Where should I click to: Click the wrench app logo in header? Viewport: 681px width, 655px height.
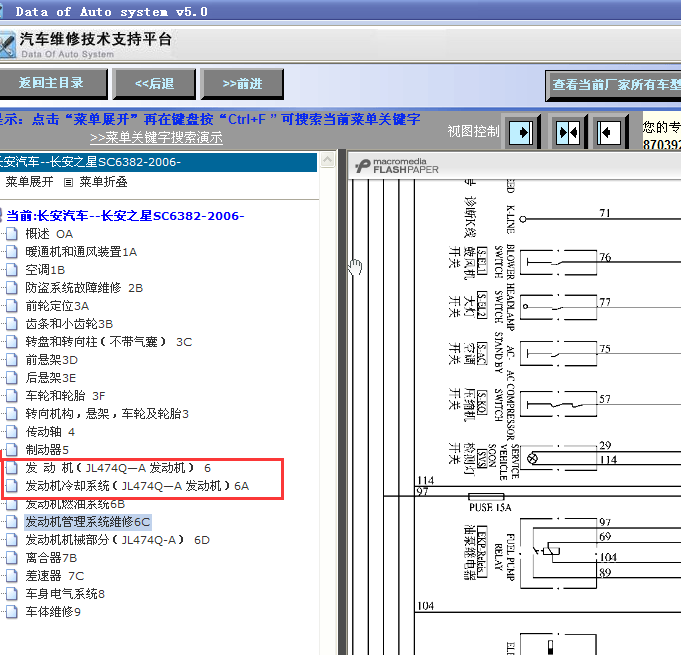7,45
